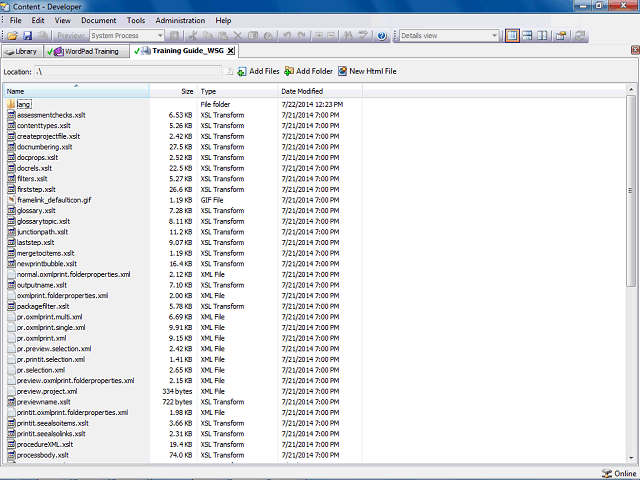Select the pr.oxmlprint.multi.xml file
Viewport: 640px width, 480px height.
click(x=49, y=317)
